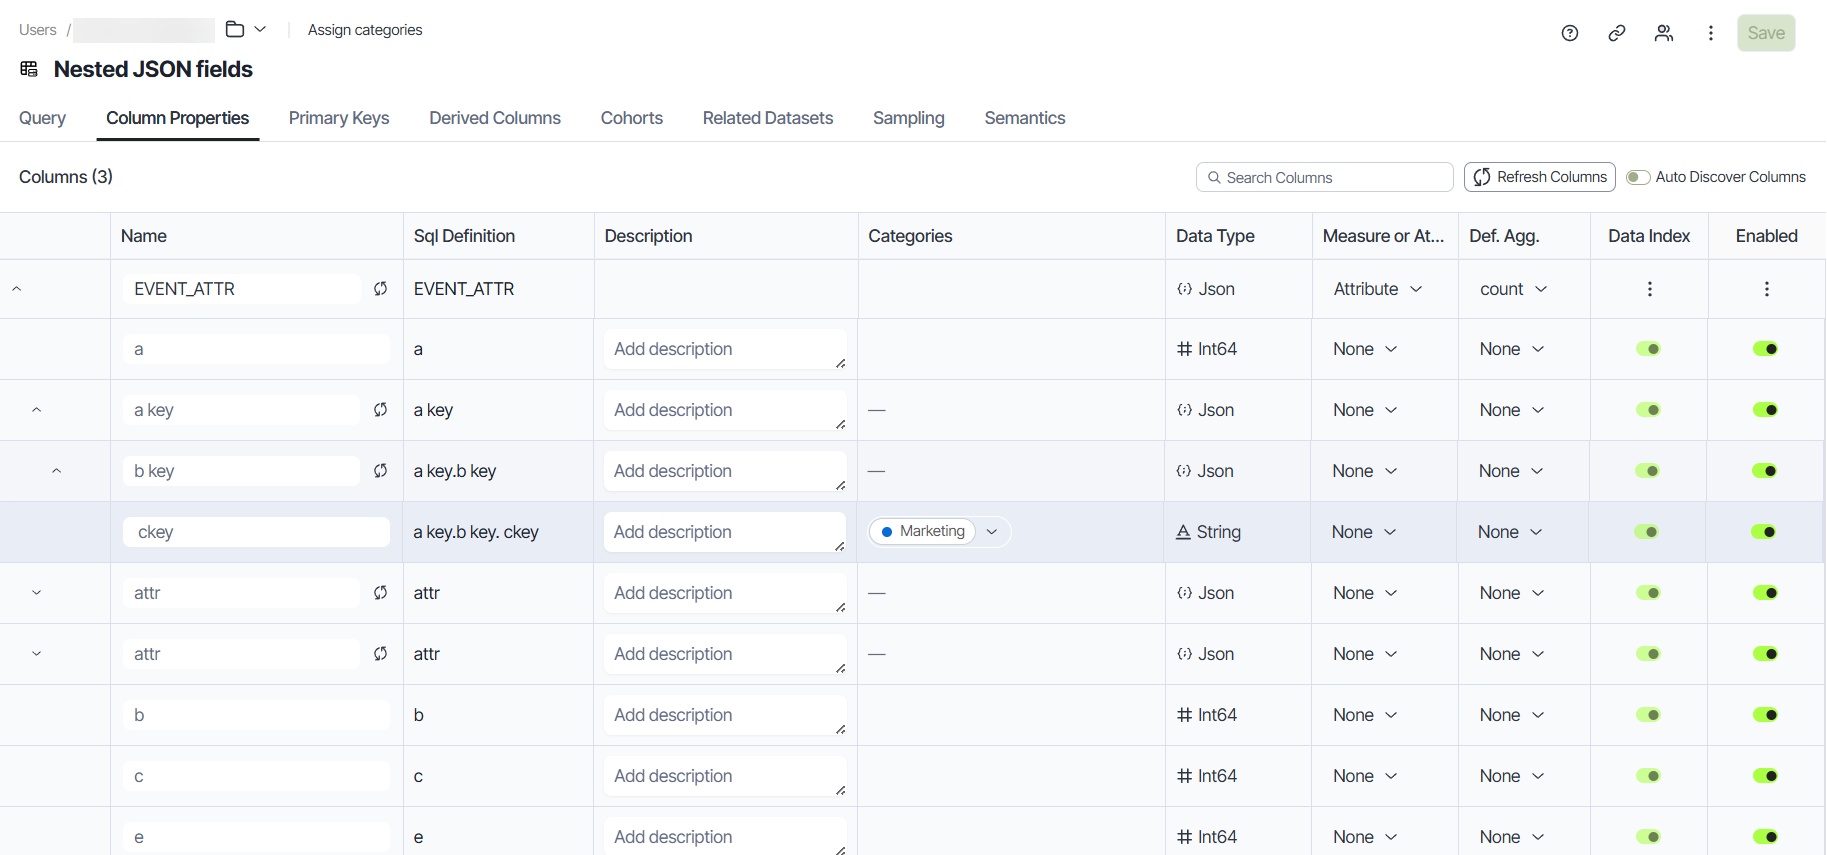Viewport: 1827px width, 855px height.
Task: Open the Semantics tab
Action: tap(1025, 118)
